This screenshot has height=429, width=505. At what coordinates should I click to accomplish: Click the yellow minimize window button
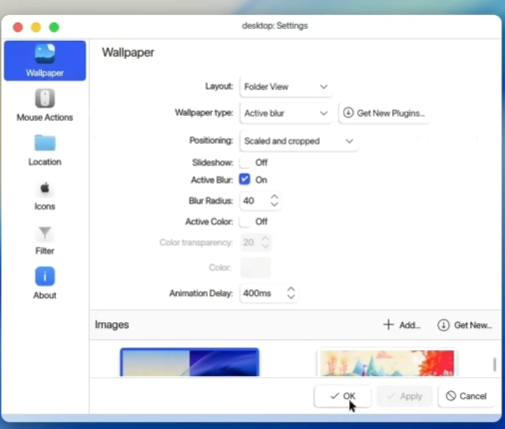(36, 27)
